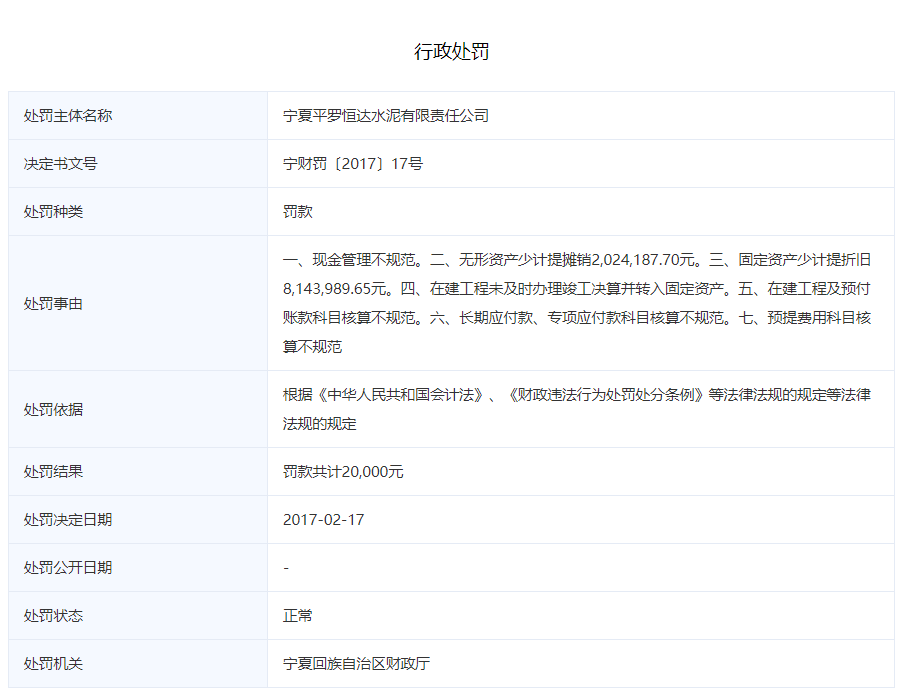Click the 处罚种类 row label

[53, 212]
